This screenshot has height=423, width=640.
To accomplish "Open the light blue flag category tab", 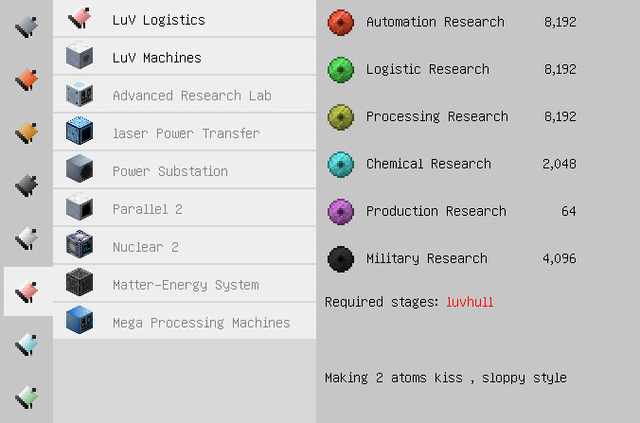I will (27, 344).
